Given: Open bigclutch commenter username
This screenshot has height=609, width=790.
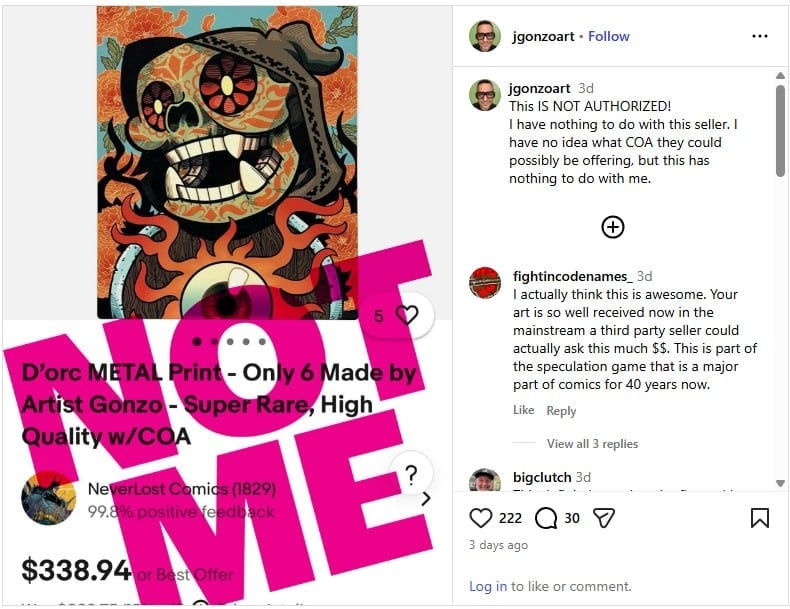Looking at the screenshot, I should coord(542,477).
